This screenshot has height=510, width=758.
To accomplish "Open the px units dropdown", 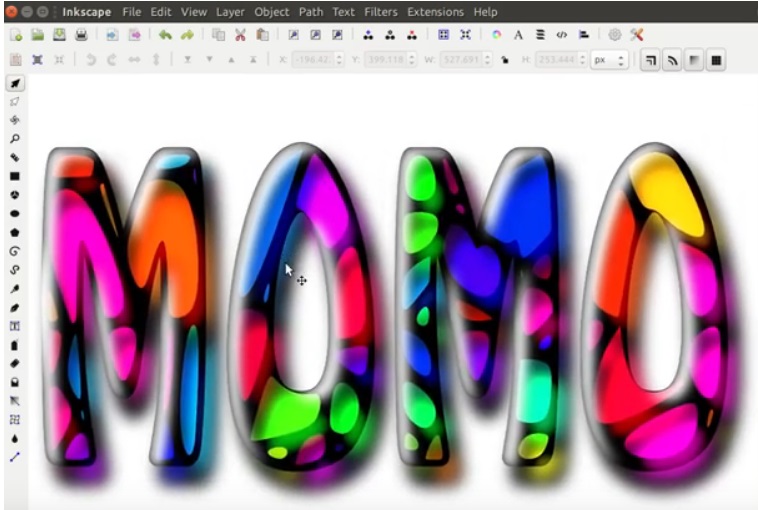I will tap(609, 60).
